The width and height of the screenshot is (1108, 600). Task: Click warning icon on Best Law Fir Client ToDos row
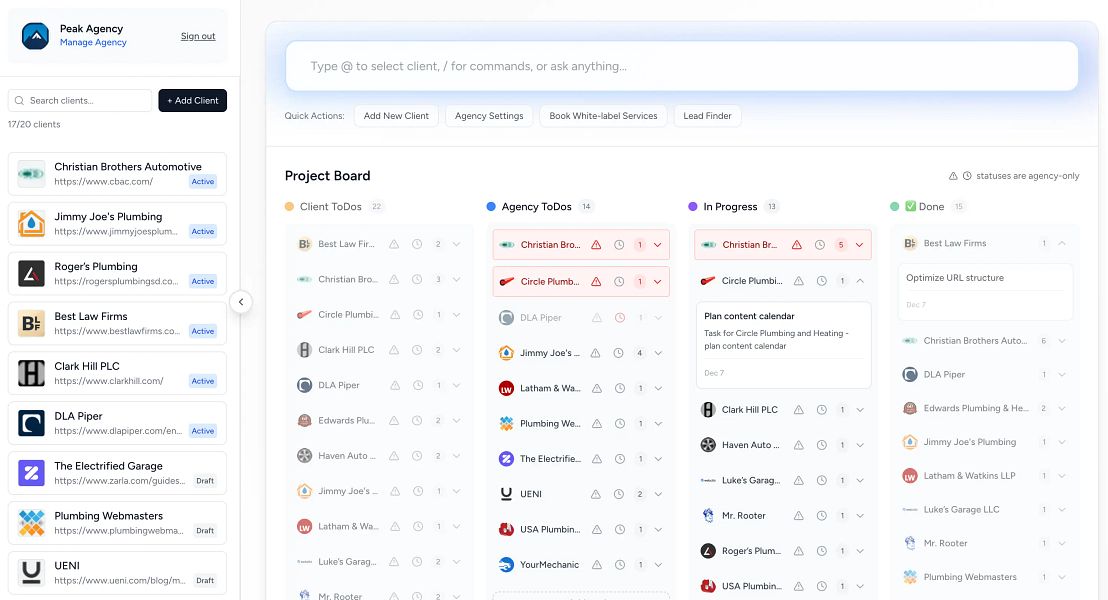(x=394, y=244)
